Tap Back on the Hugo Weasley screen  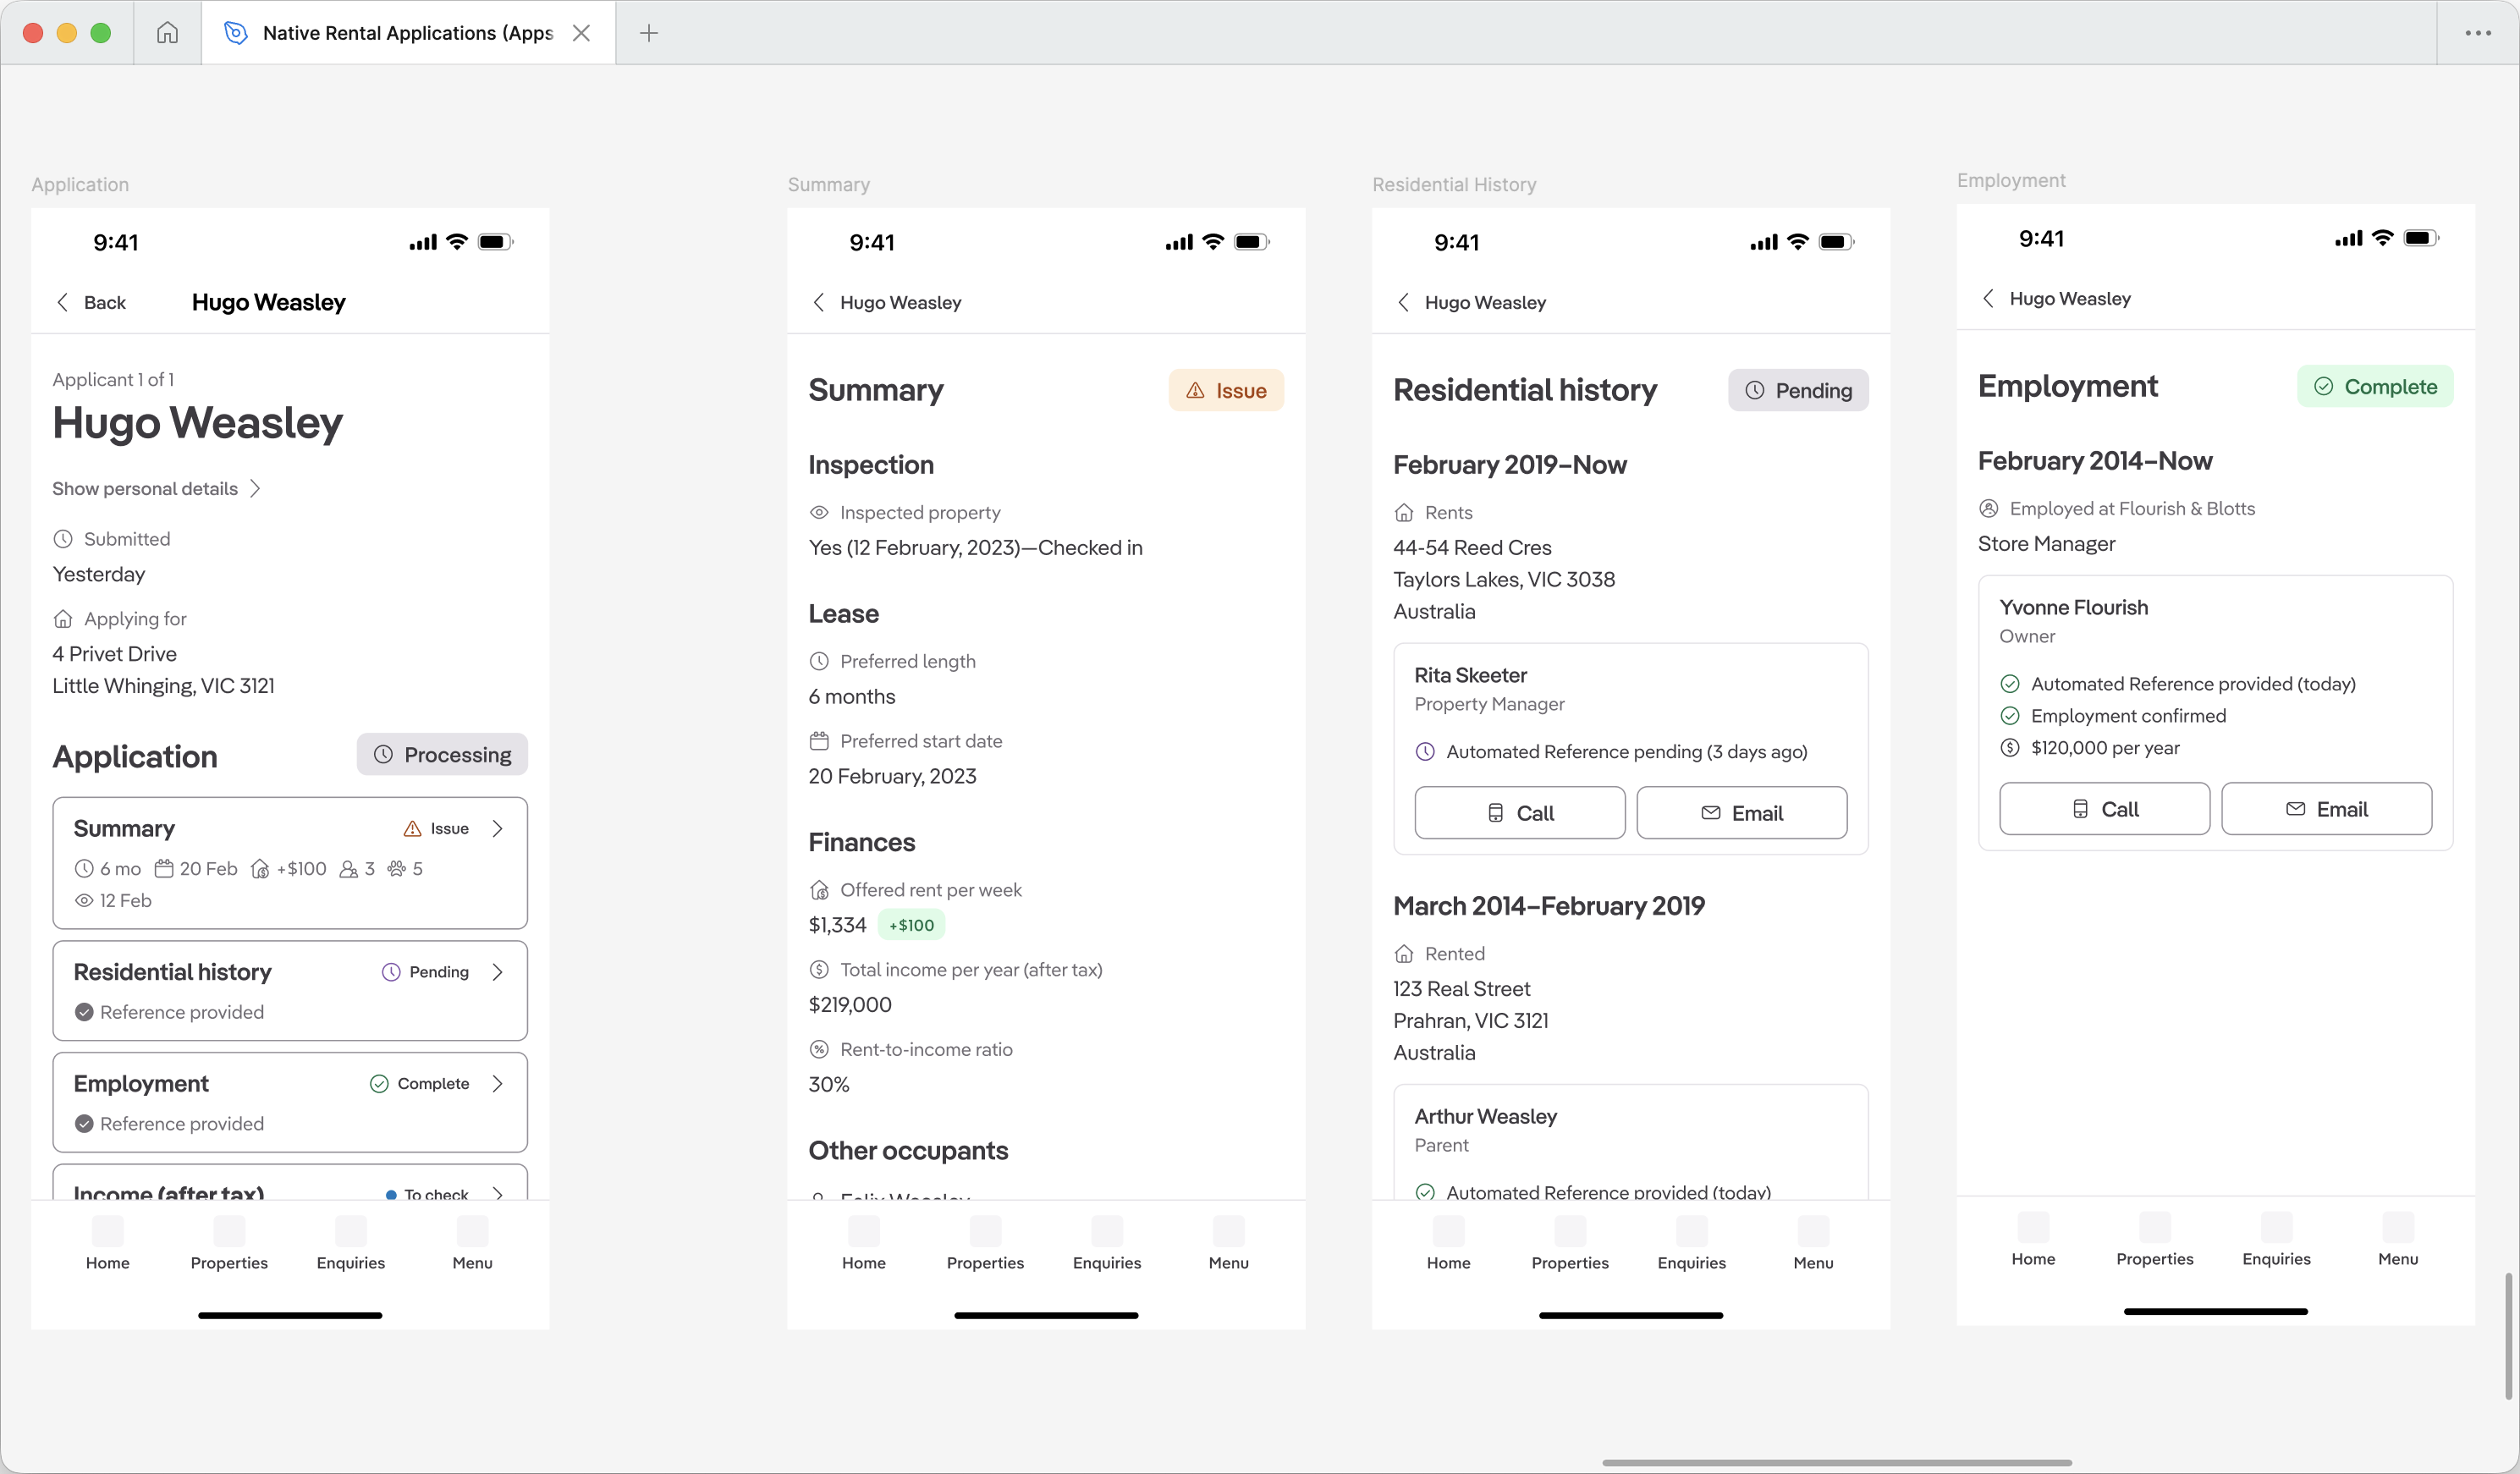(x=90, y=302)
